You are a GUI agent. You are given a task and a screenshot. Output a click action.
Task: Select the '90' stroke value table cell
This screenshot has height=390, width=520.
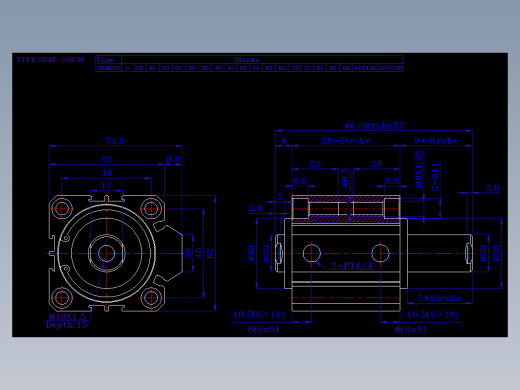[x=346, y=68]
